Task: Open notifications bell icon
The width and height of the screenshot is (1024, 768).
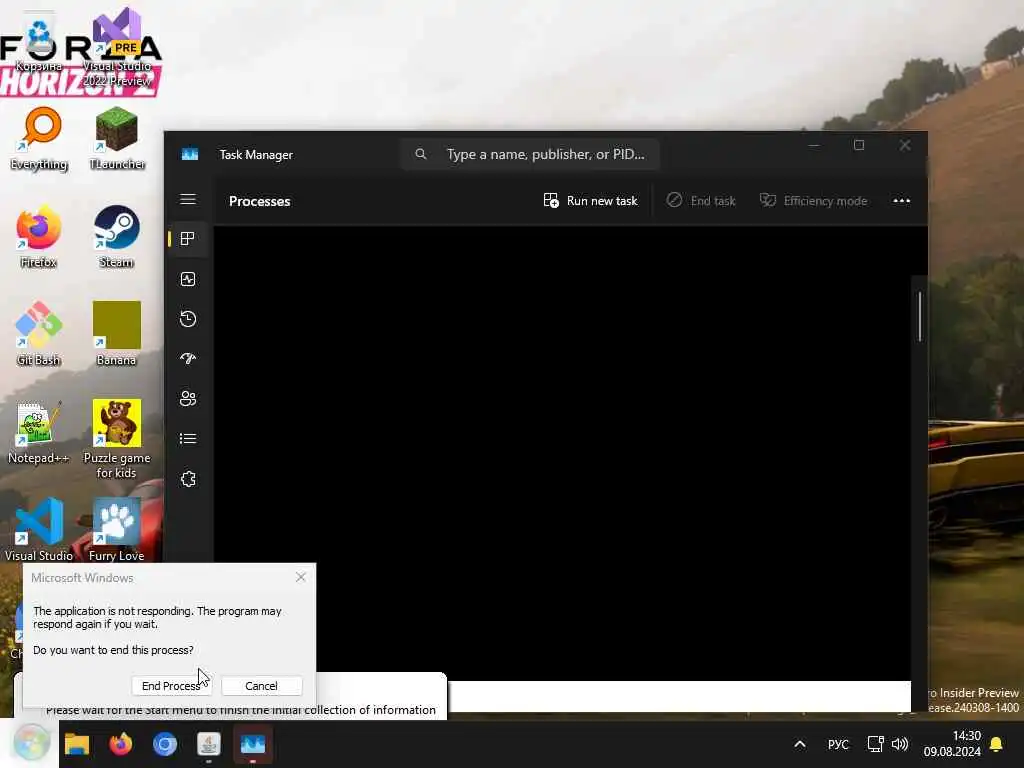Action: (x=997, y=744)
